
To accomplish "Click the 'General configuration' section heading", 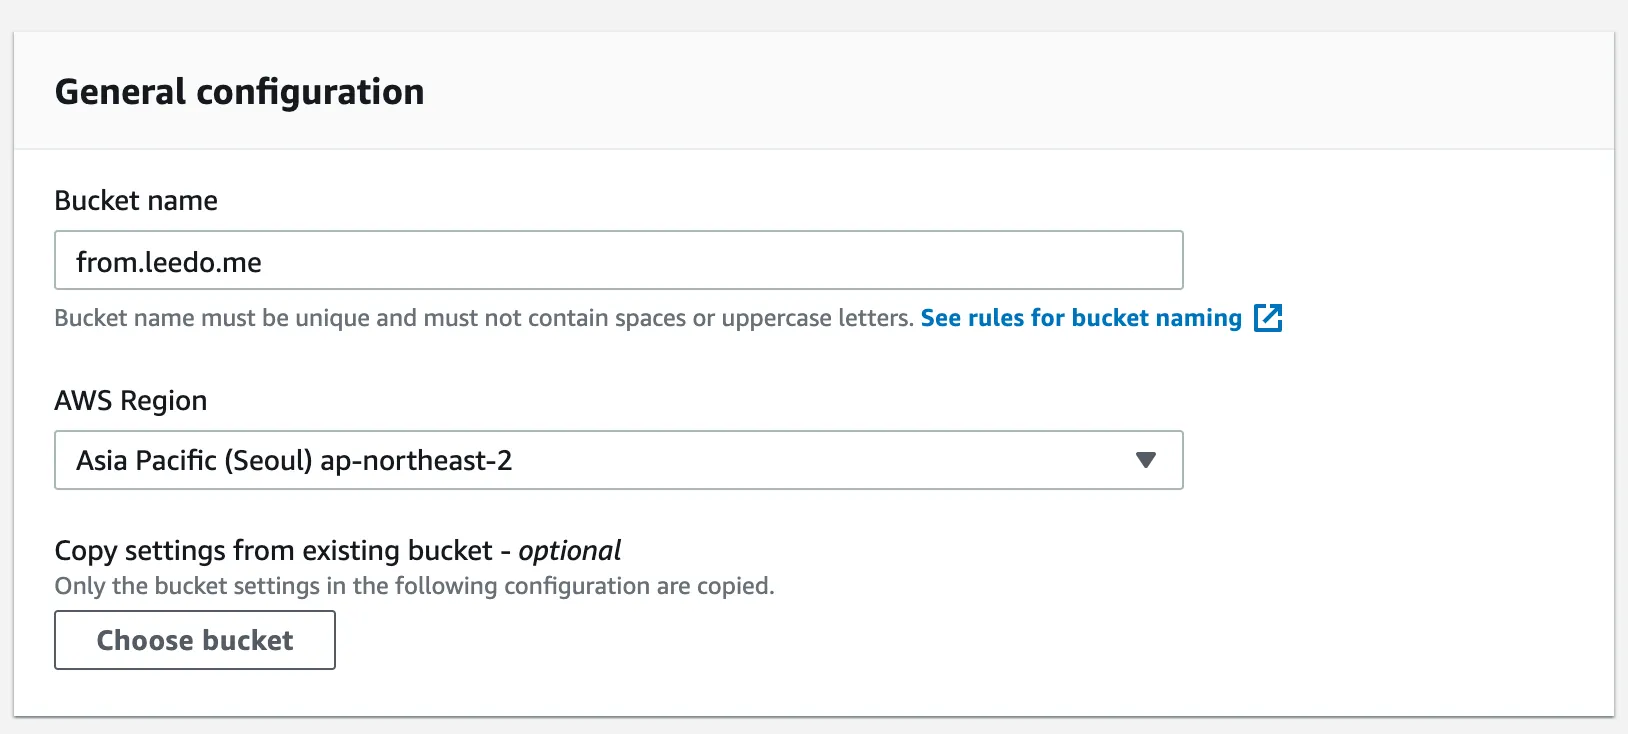I will [239, 92].
